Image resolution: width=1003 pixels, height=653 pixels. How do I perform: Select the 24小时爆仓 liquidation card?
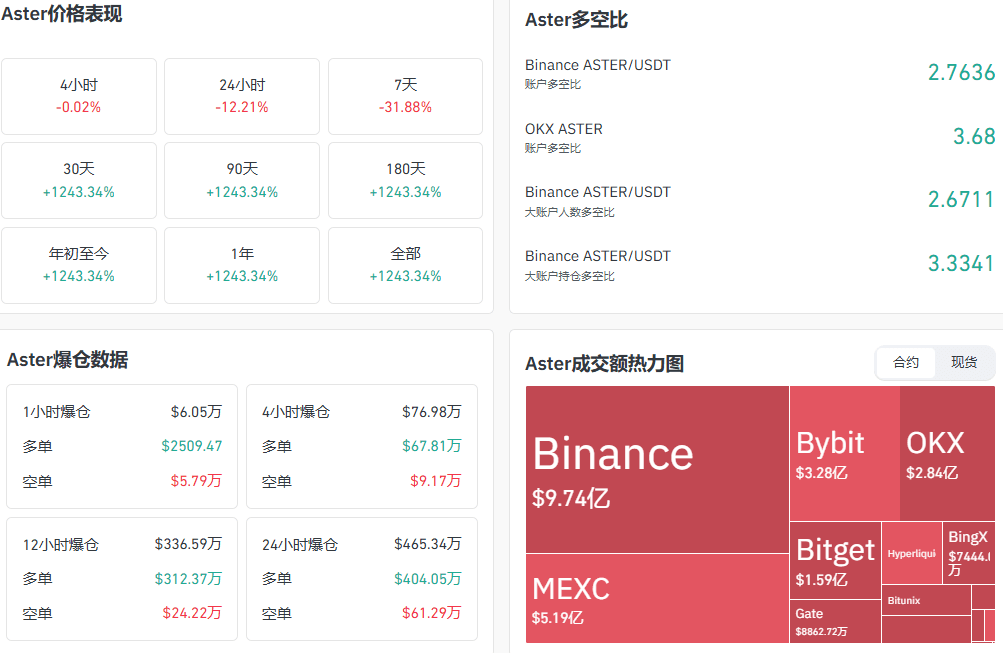tap(361, 579)
